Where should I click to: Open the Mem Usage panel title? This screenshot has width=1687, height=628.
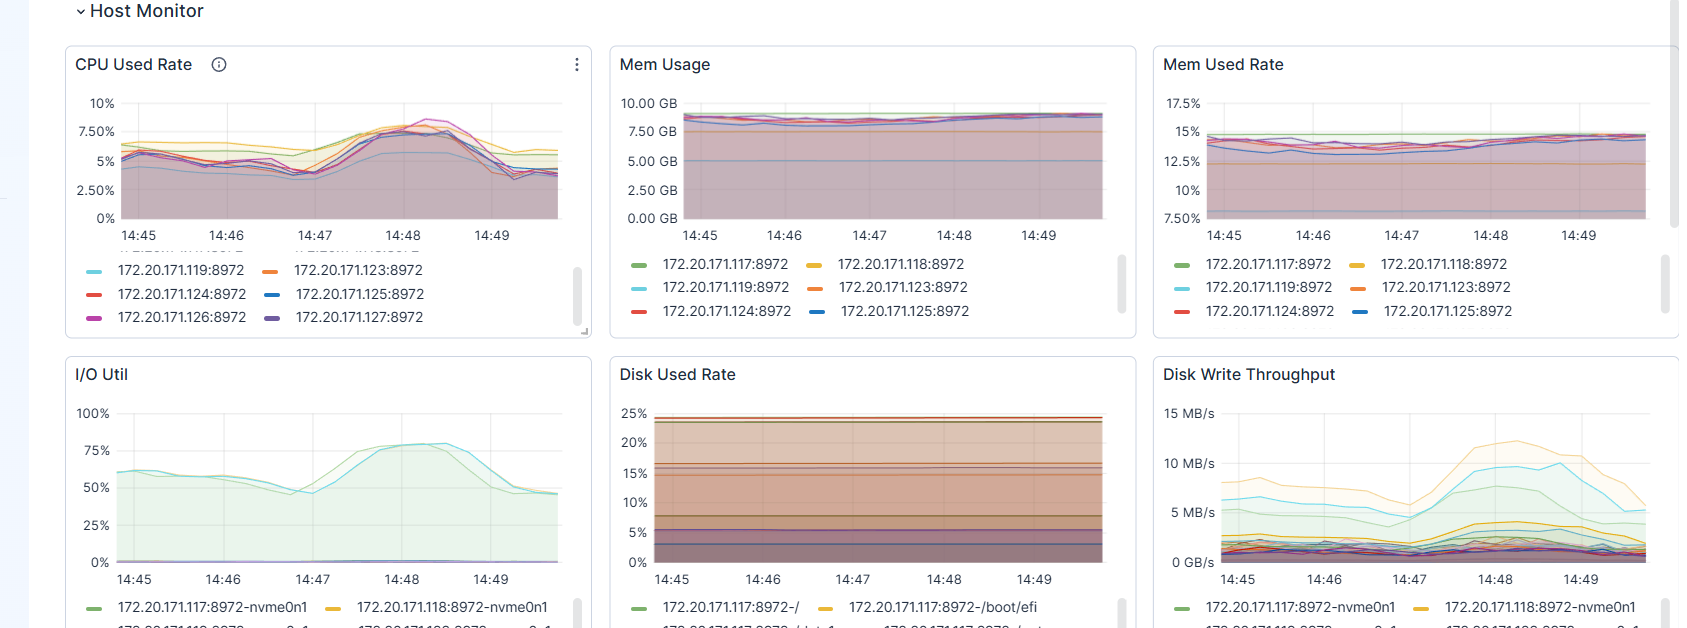(665, 65)
